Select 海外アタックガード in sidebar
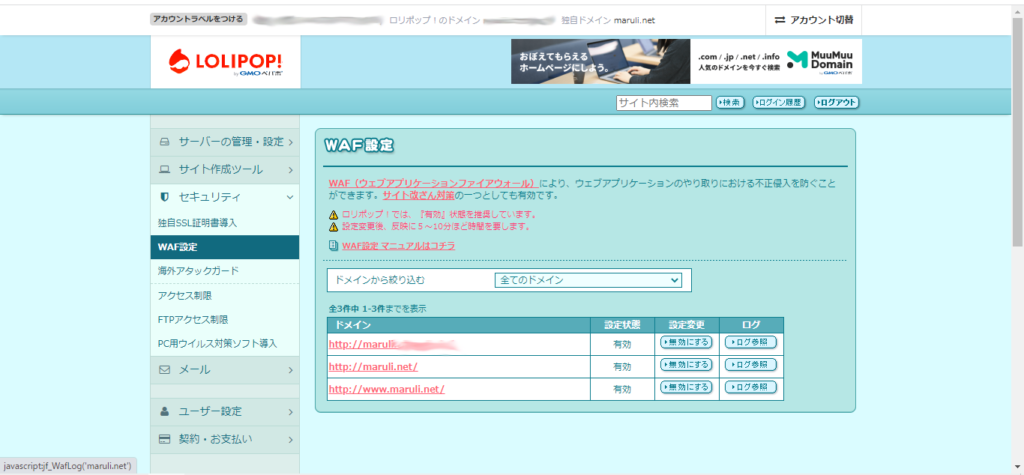This screenshot has height=475, width=1024. [198, 271]
